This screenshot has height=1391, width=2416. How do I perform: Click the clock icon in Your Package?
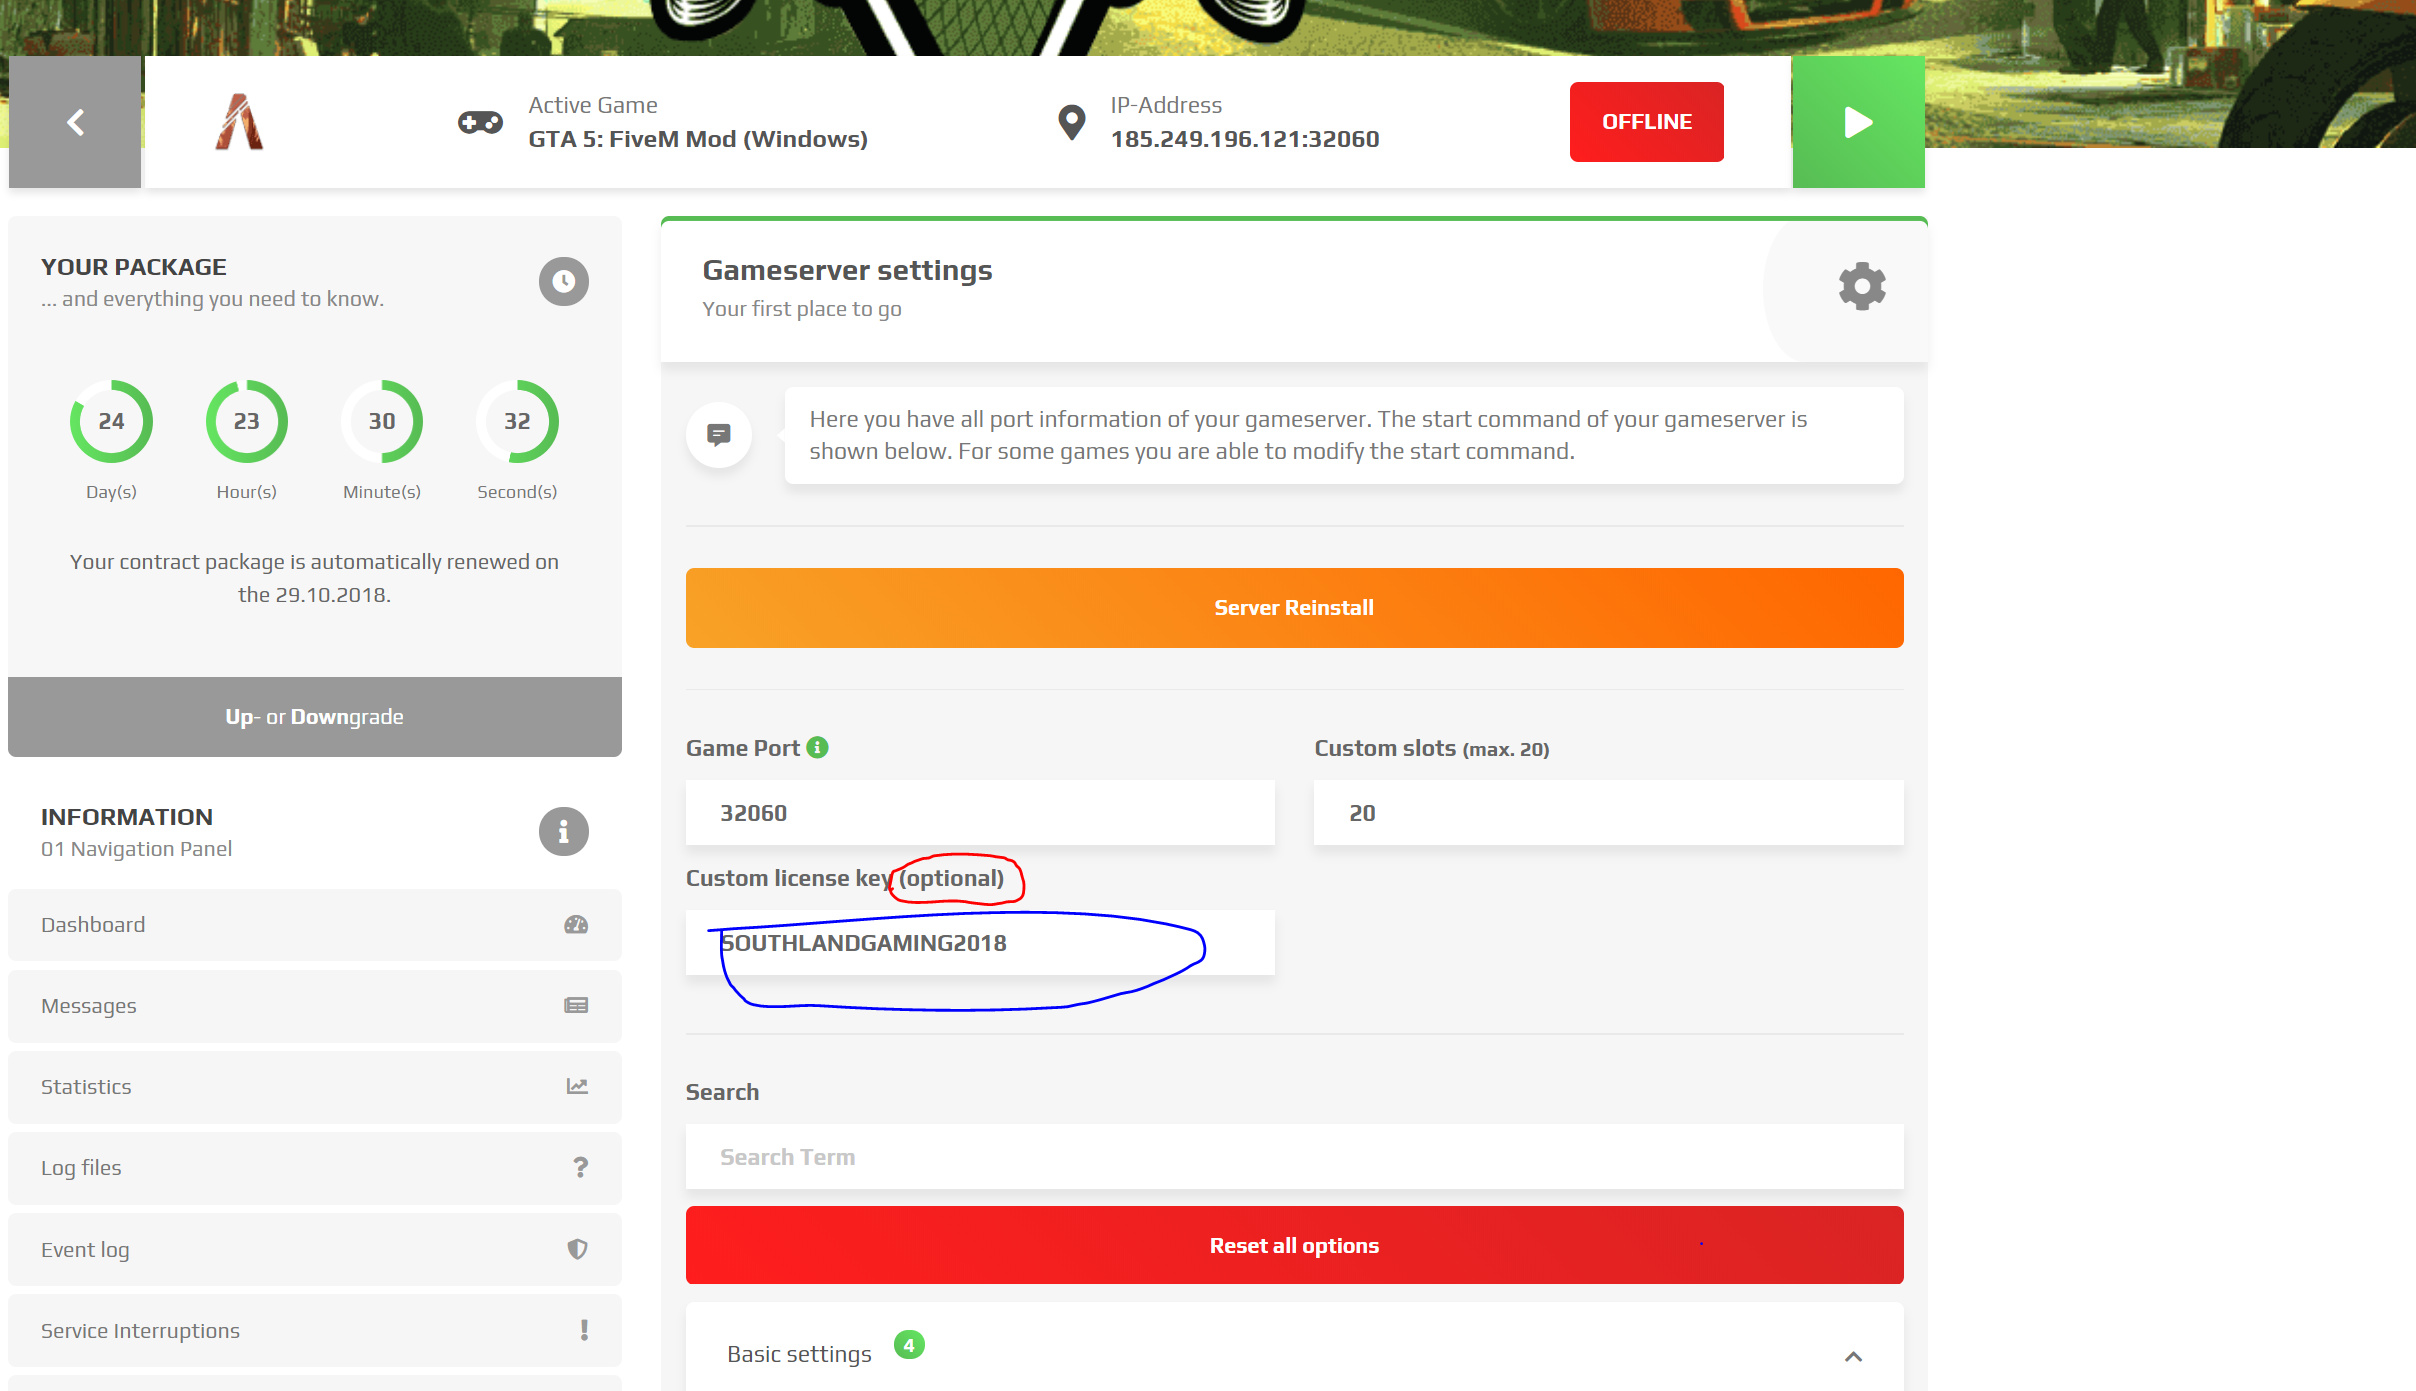point(564,281)
